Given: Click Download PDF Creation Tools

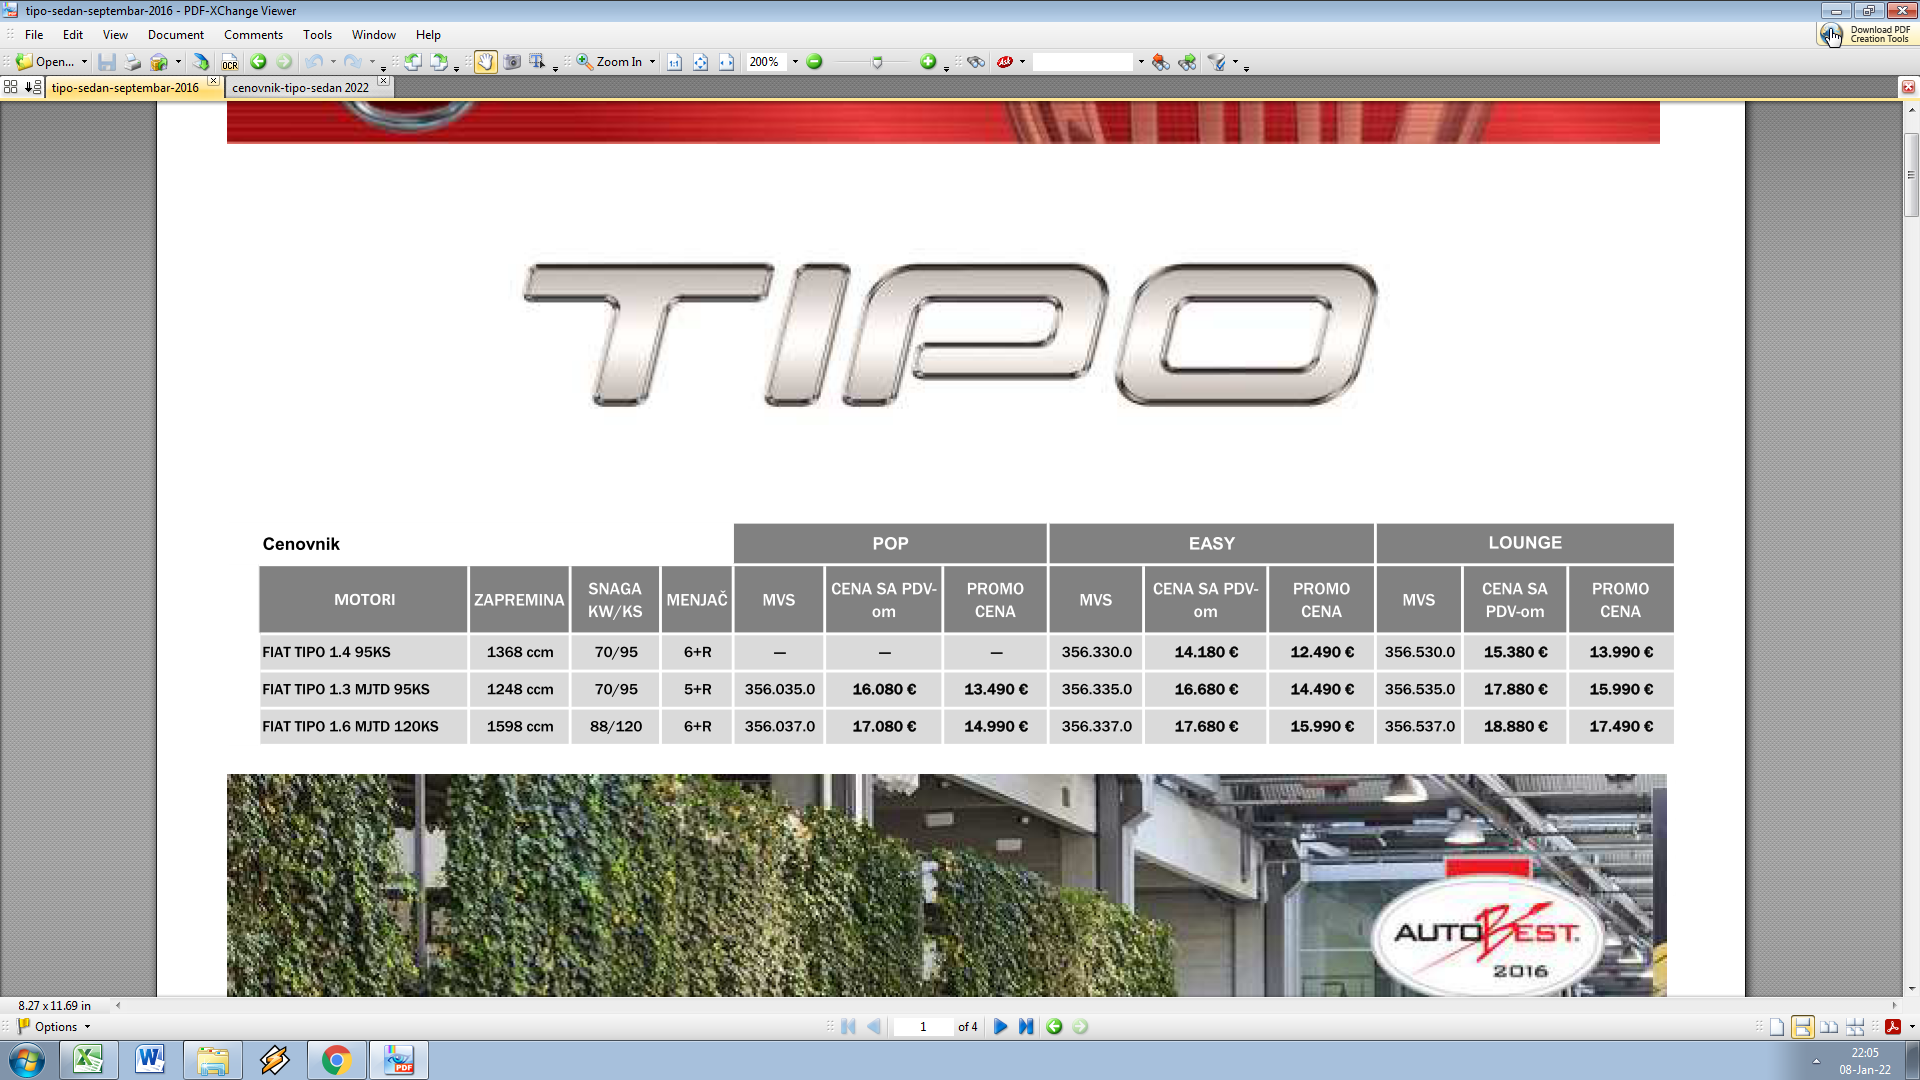Looking at the screenshot, I should point(1866,34).
